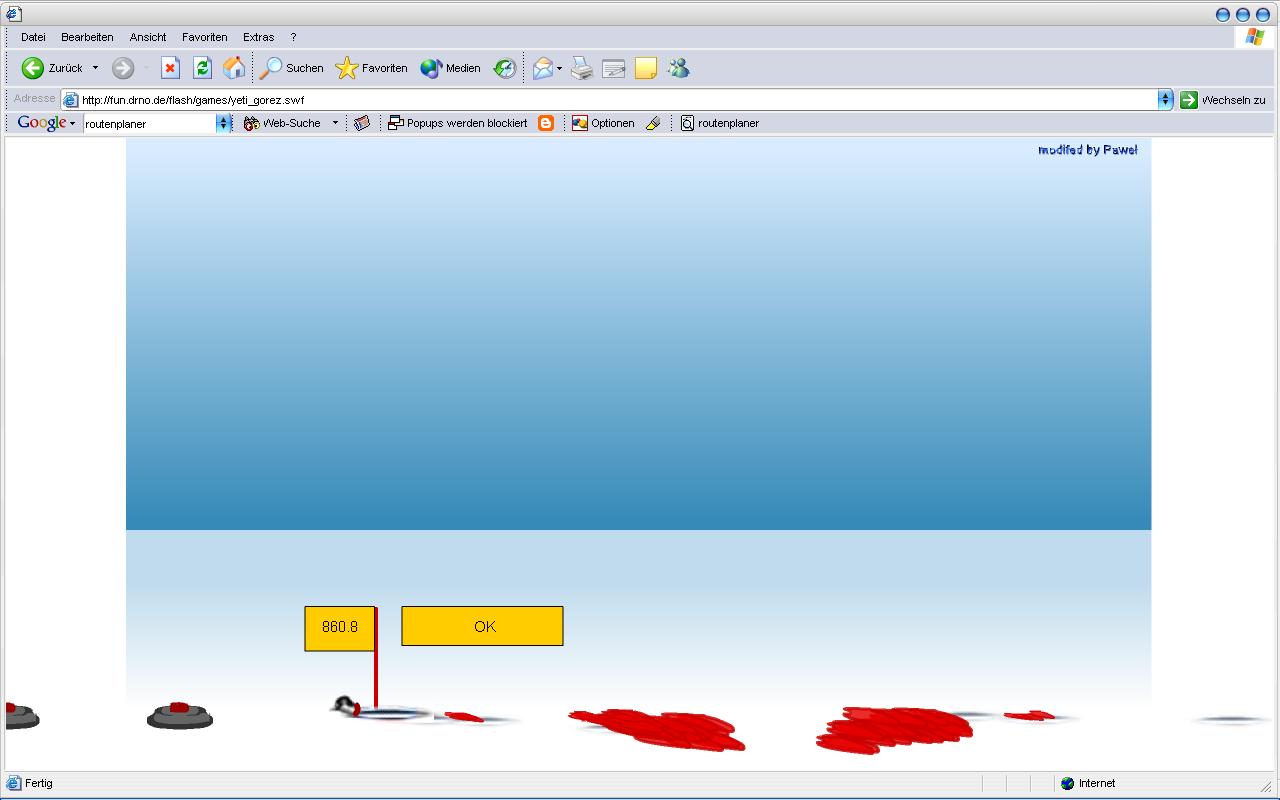Go back with the Zurück arrow
Viewport: 1280px width, 800px height.
click(52, 68)
